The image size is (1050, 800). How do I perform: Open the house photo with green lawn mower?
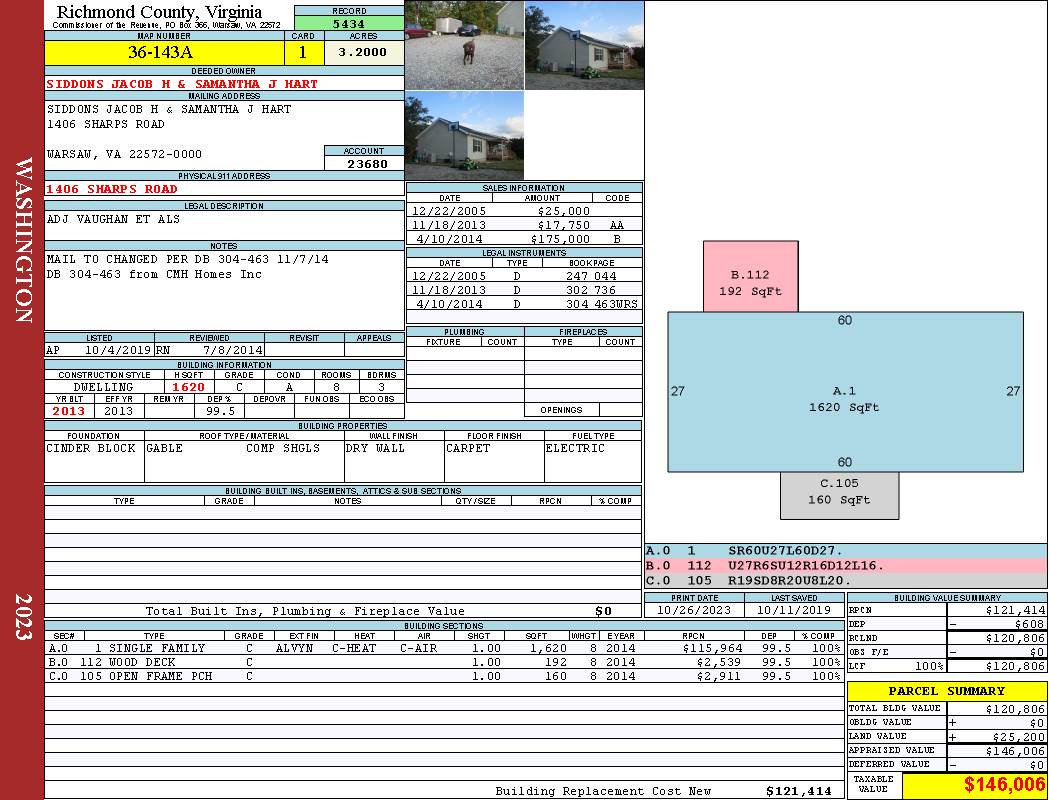[584, 45]
